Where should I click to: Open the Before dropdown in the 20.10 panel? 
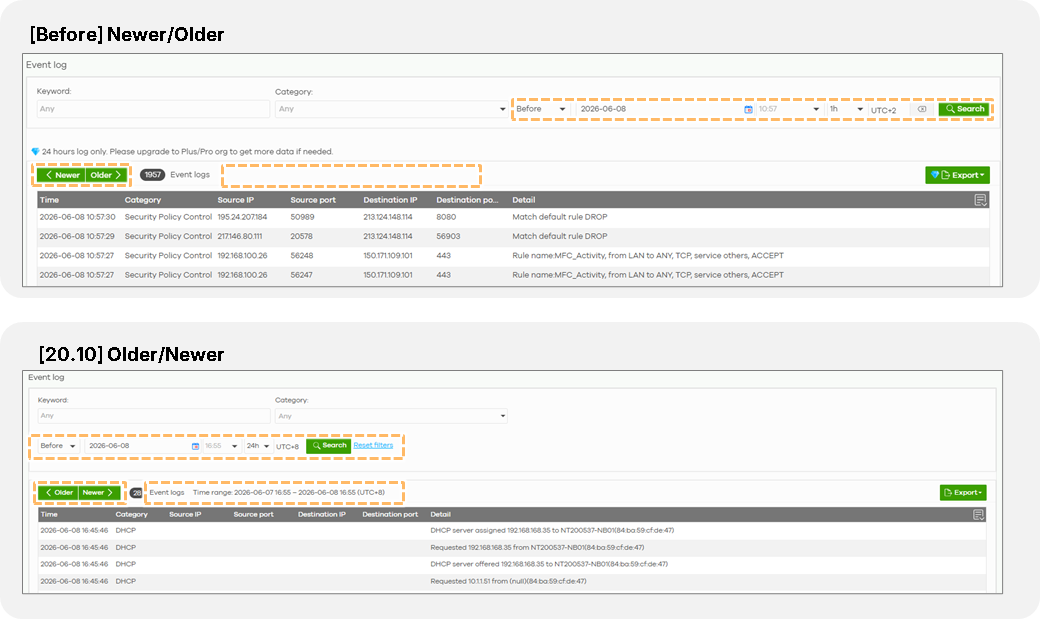click(58, 446)
